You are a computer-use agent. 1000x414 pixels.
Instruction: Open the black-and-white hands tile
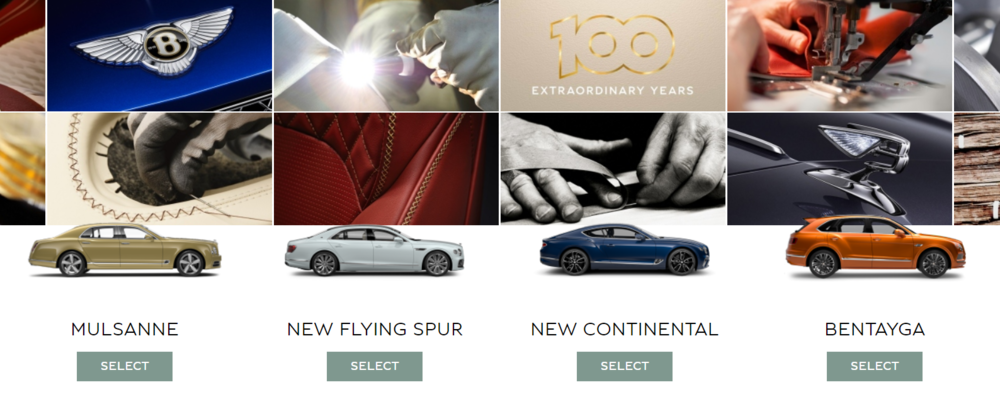(x=613, y=169)
